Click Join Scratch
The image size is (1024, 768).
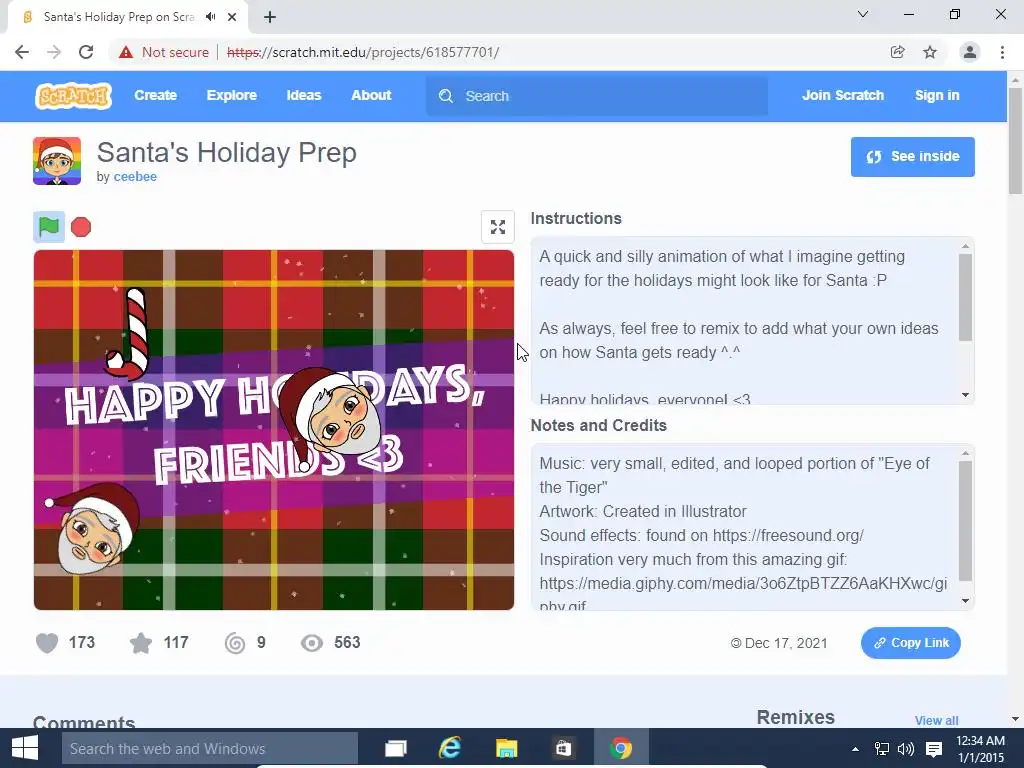(x=842, y=95)
